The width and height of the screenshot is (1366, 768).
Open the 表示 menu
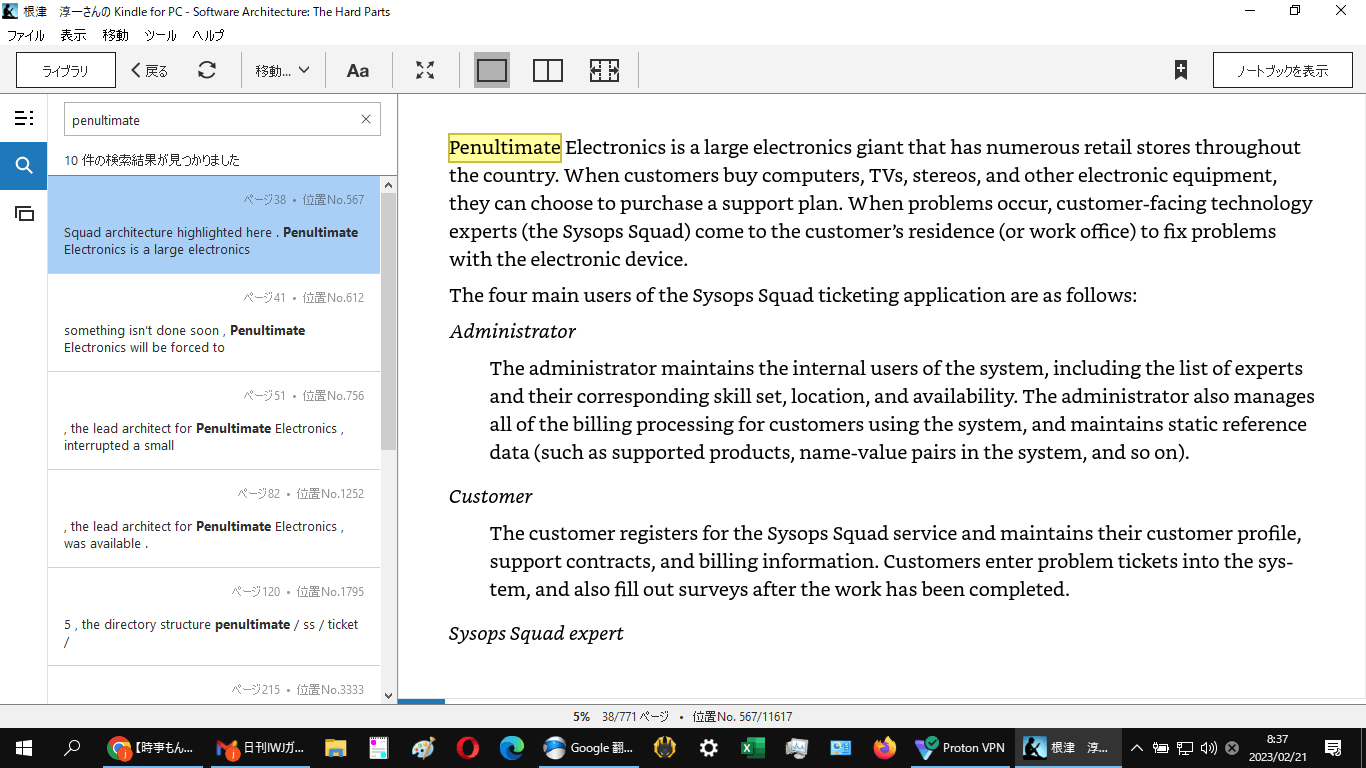click(x=73, y=35)
